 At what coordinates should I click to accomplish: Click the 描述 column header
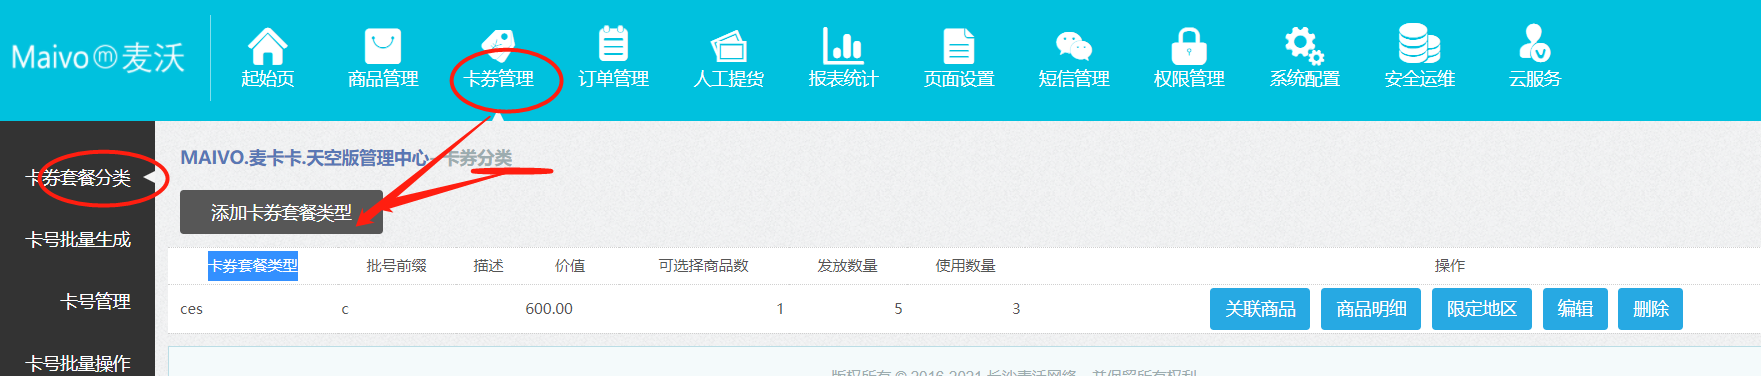point(488,266)
